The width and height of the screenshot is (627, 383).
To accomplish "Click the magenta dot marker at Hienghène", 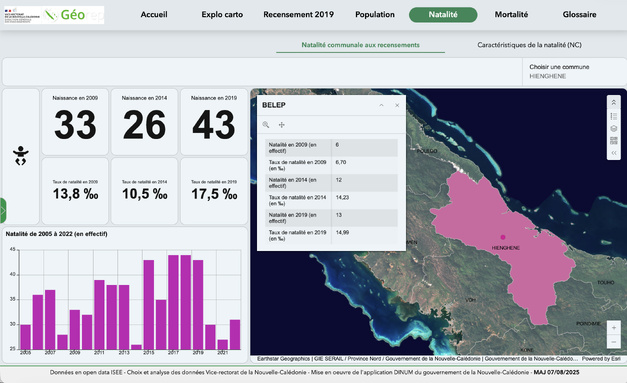I will pos(503,237).
